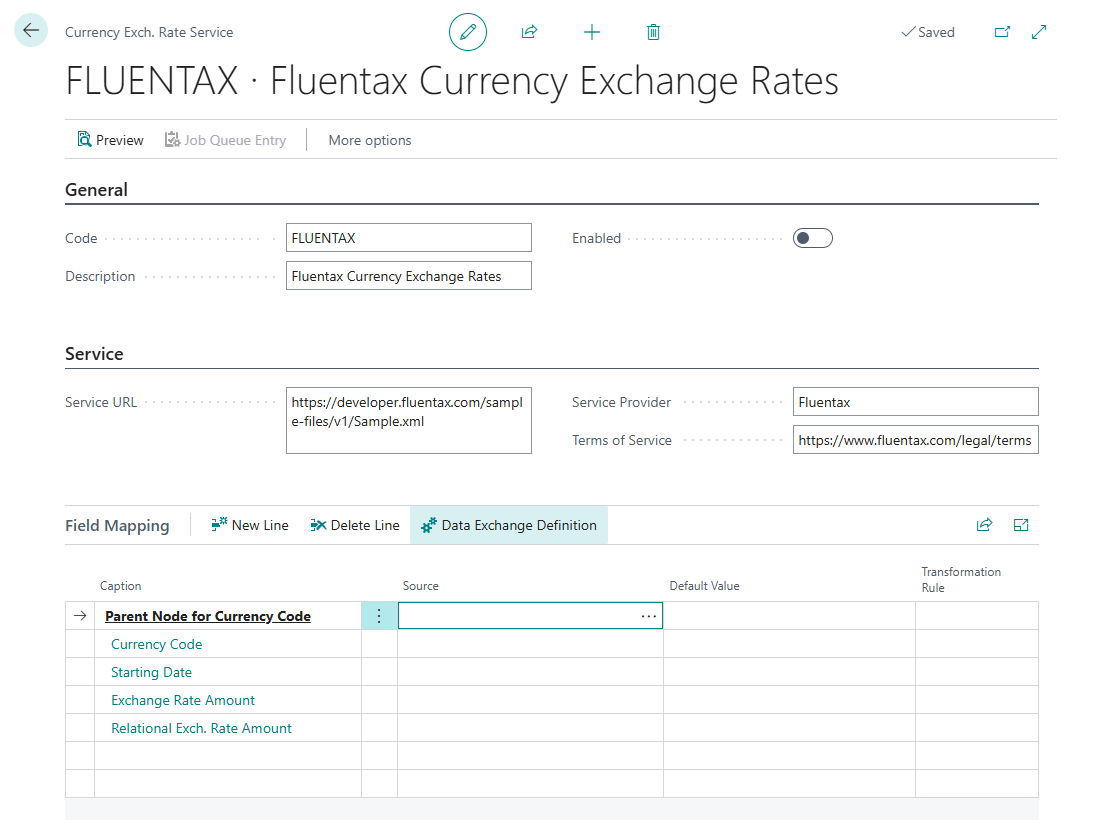Open the share icon in header
Screen dimensions: 1099x820
point(529,32)
